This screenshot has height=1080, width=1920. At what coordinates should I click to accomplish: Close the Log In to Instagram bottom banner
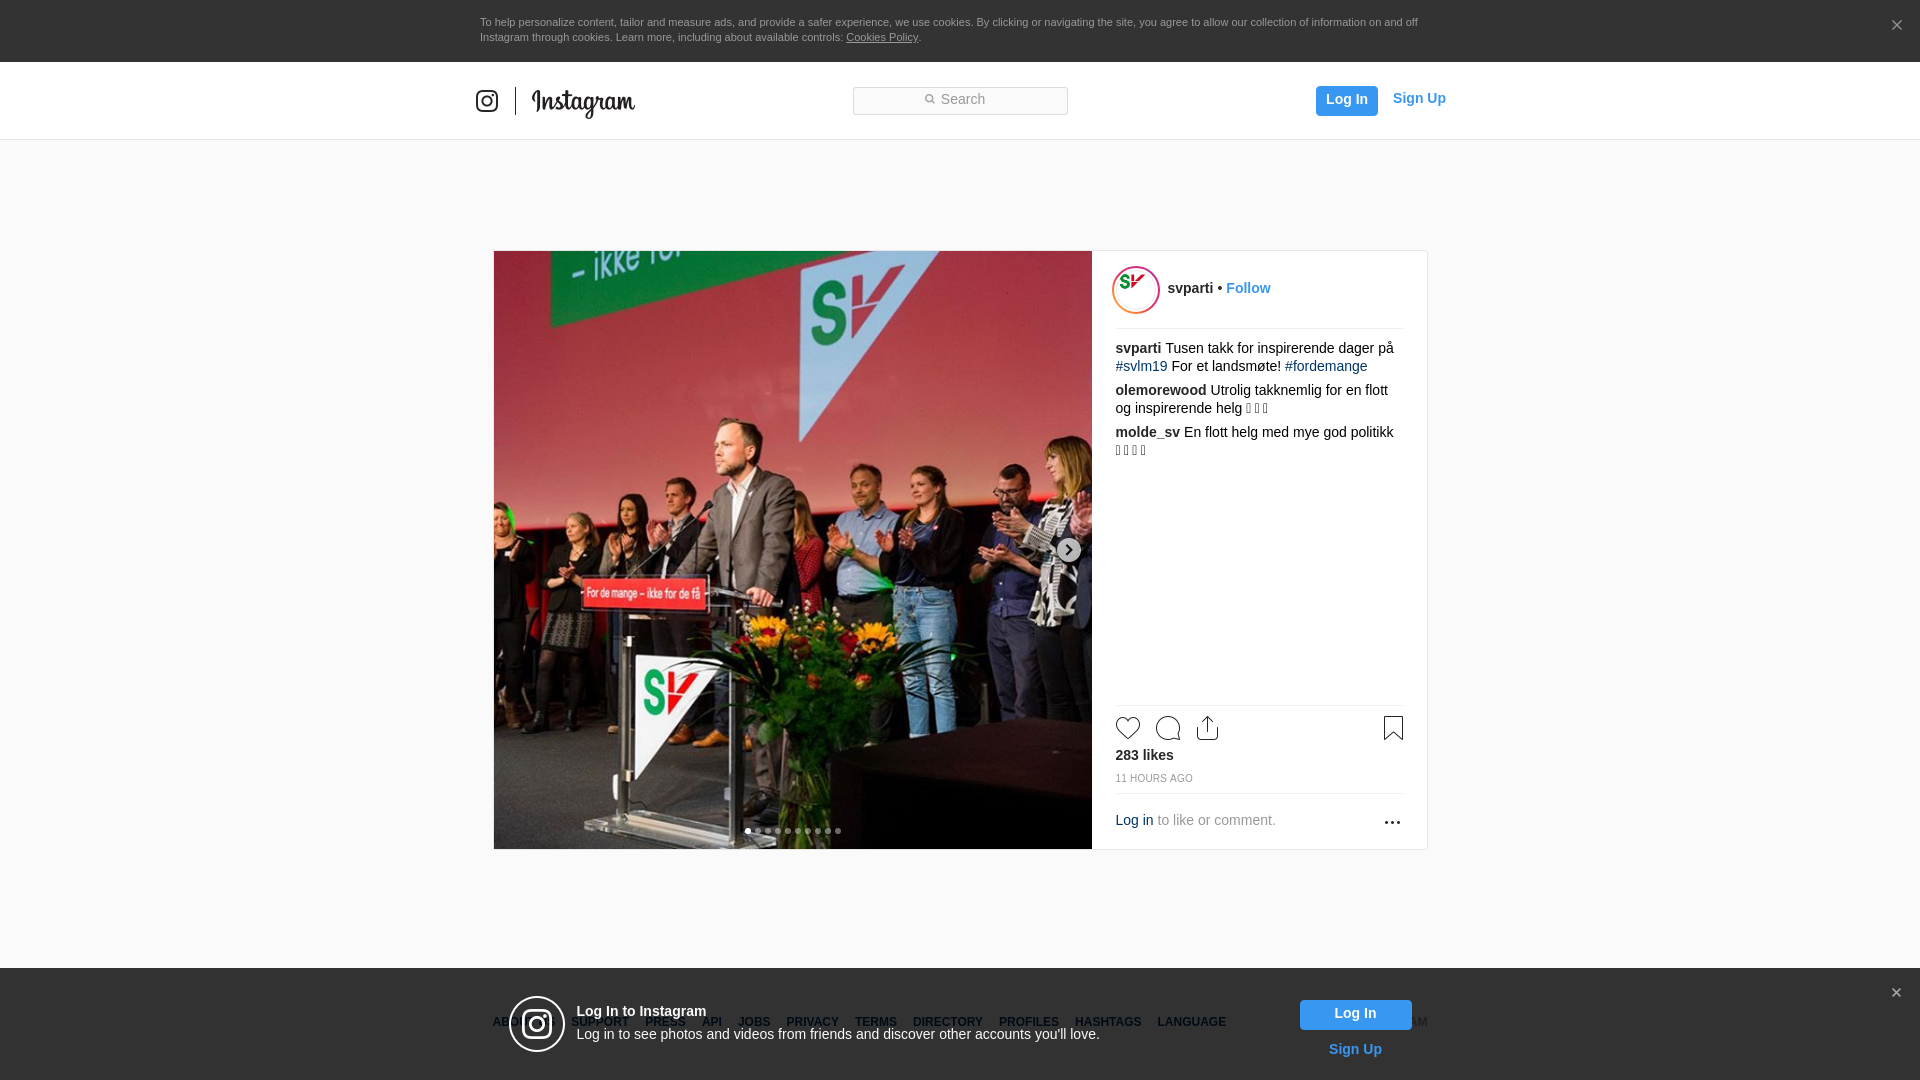pos(1896,993)
